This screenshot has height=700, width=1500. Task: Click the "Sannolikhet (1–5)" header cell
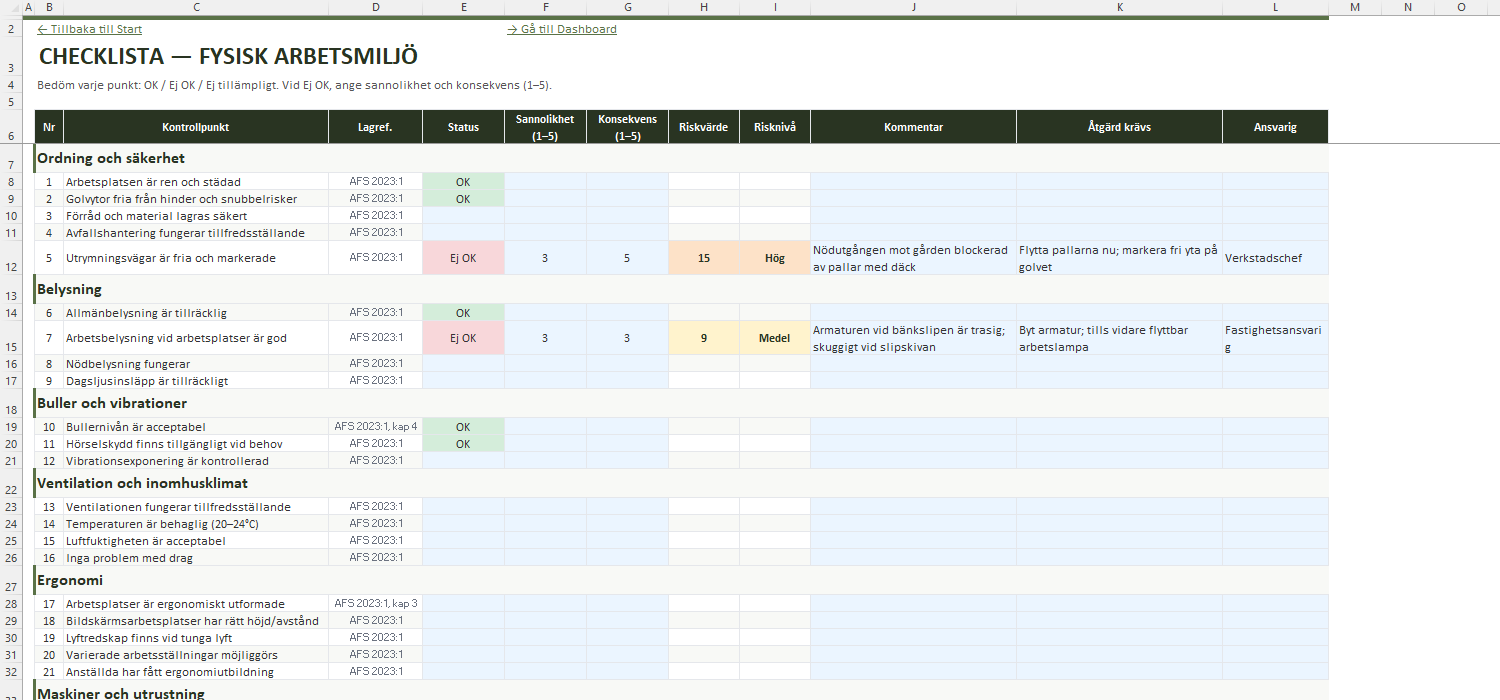click(x=545, y=127)
